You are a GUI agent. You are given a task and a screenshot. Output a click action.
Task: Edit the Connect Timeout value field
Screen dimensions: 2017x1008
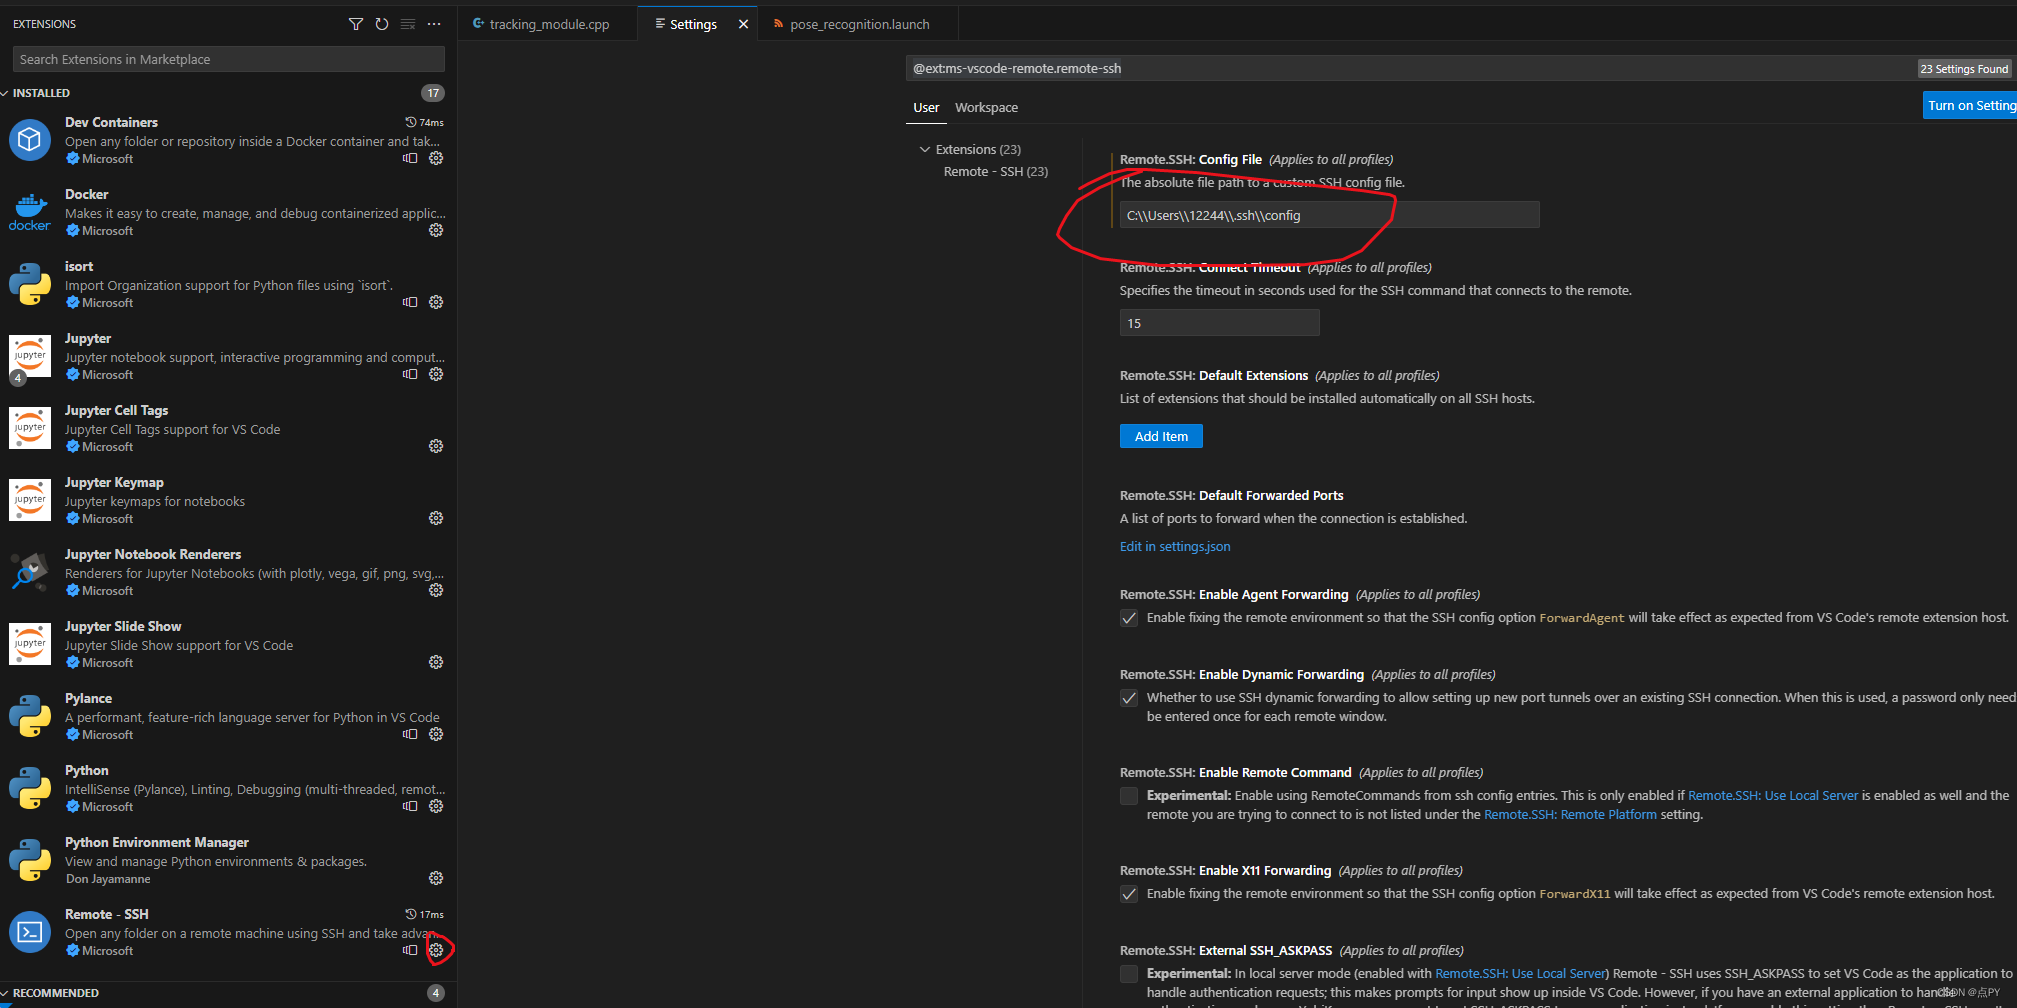[x=1219, y=323]
